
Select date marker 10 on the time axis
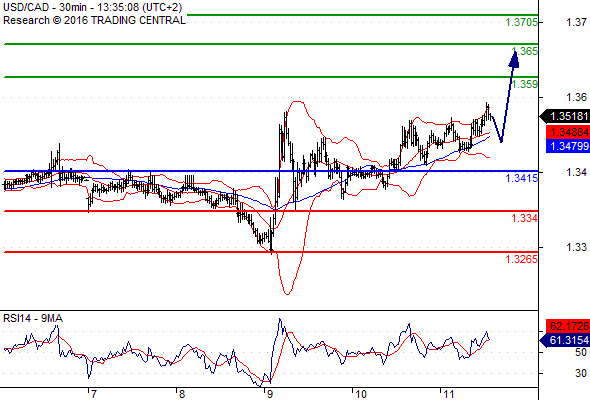[360, 394]
